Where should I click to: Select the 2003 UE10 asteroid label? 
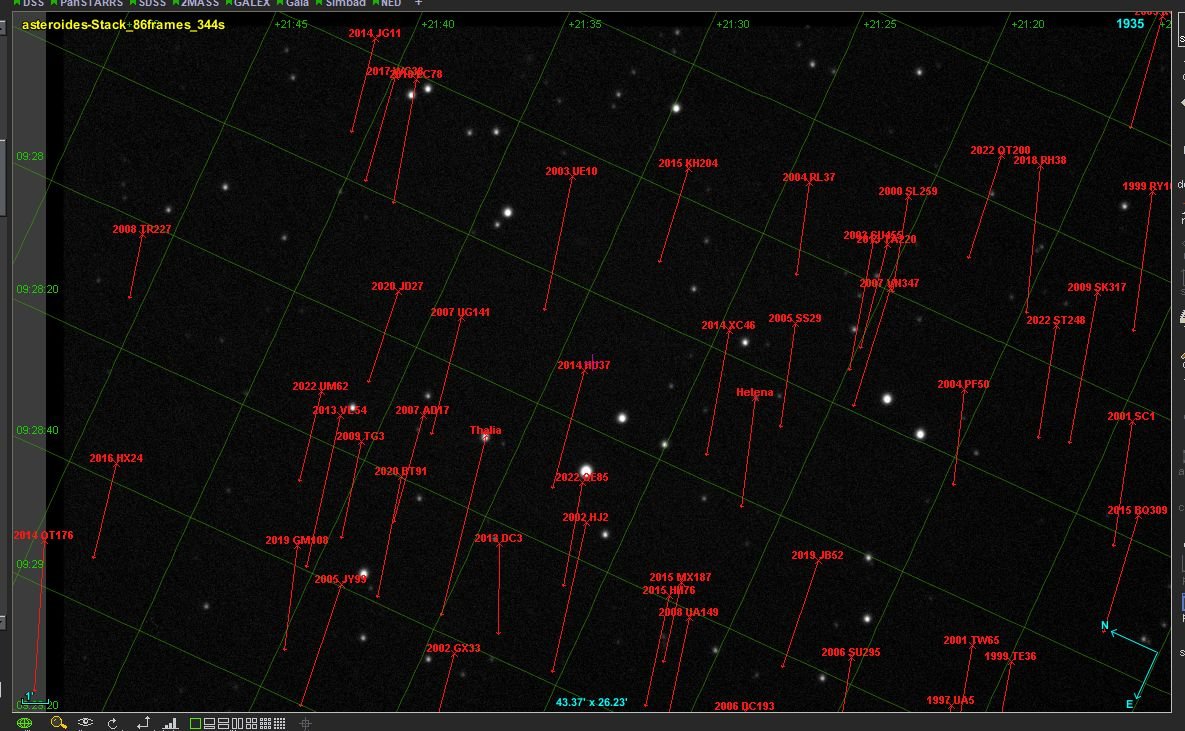pos(571,172)
